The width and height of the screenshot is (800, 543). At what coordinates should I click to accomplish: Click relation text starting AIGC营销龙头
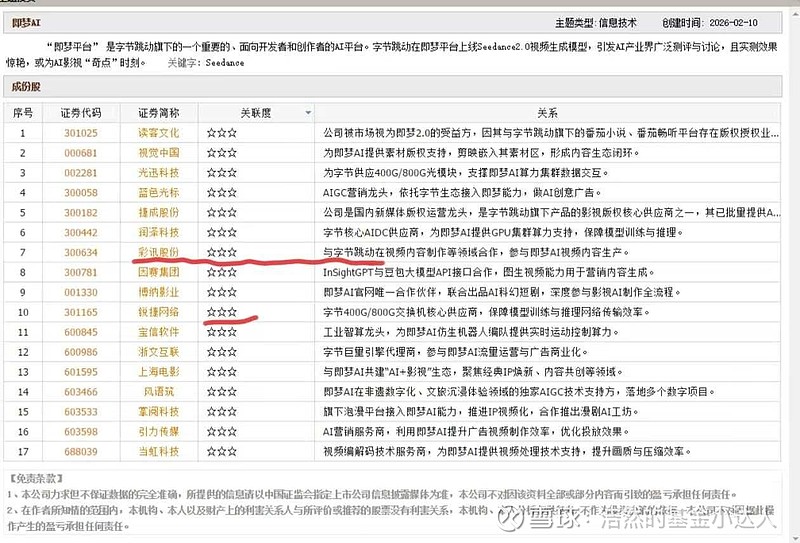(462, 192)
